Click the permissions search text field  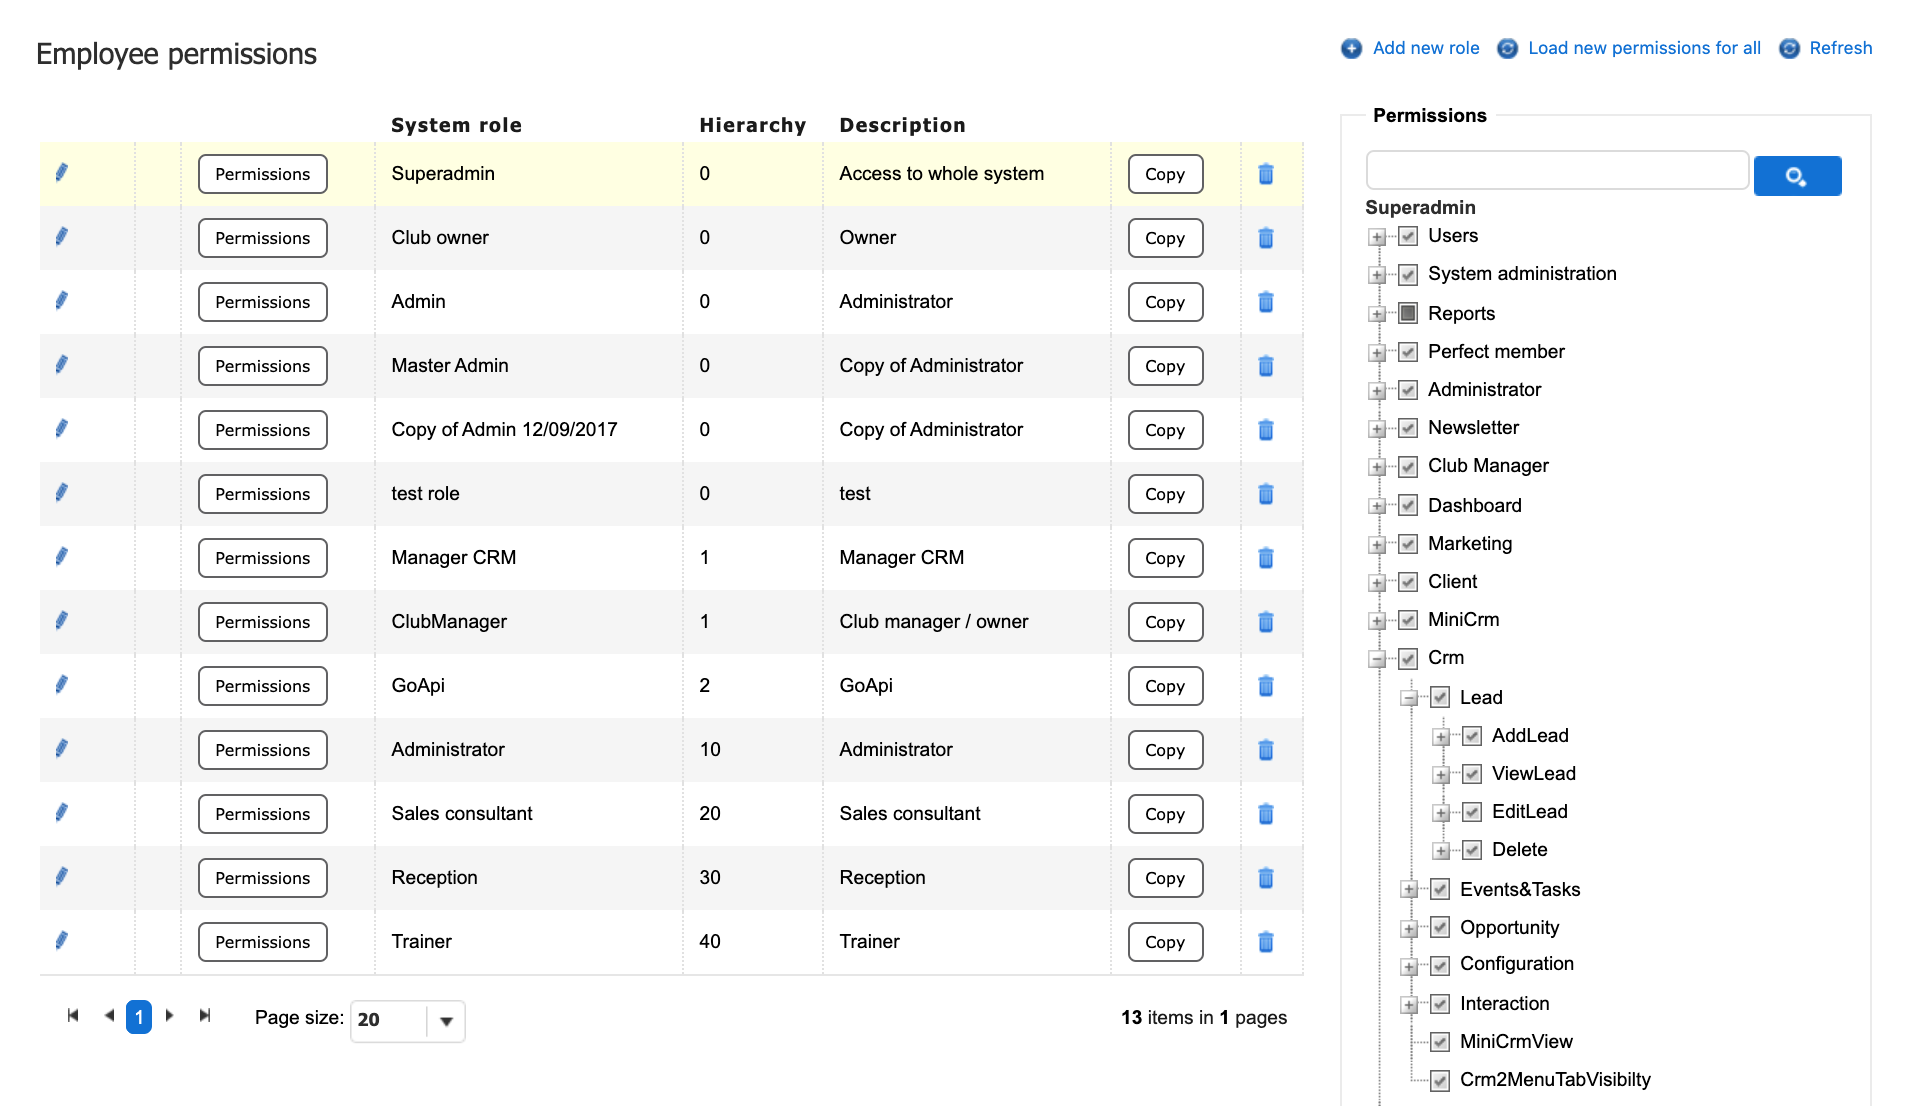(1556, 171)
